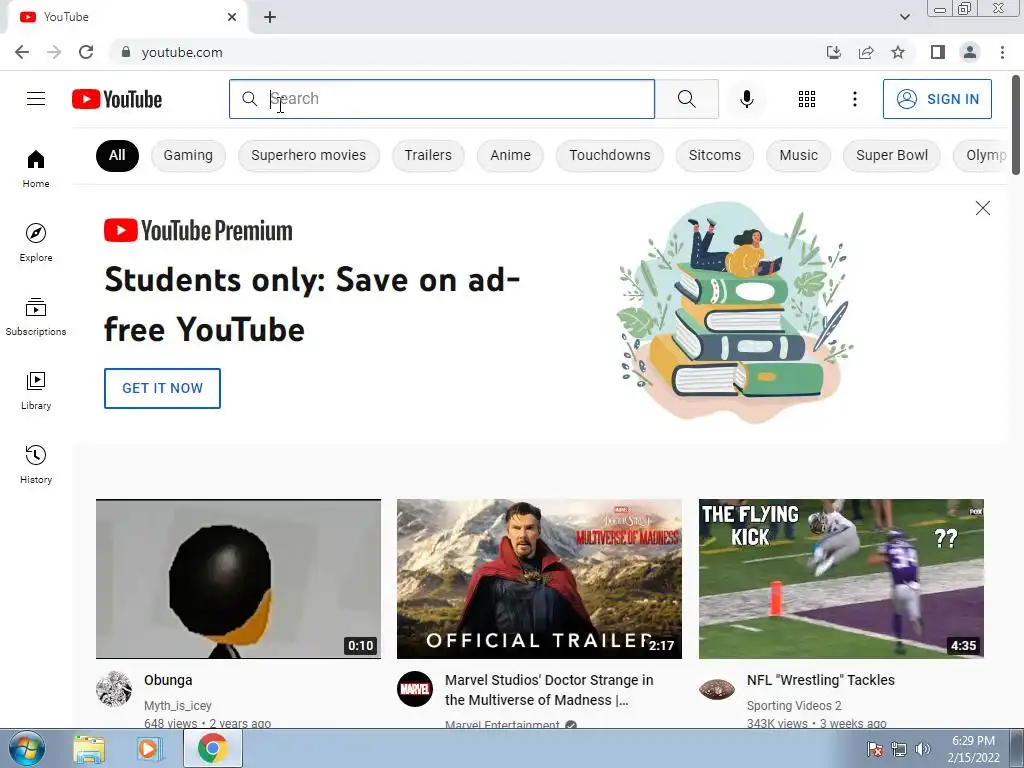
Task: Click the Myth_is_icey channel avatar
Action: [x=114, y=689]
